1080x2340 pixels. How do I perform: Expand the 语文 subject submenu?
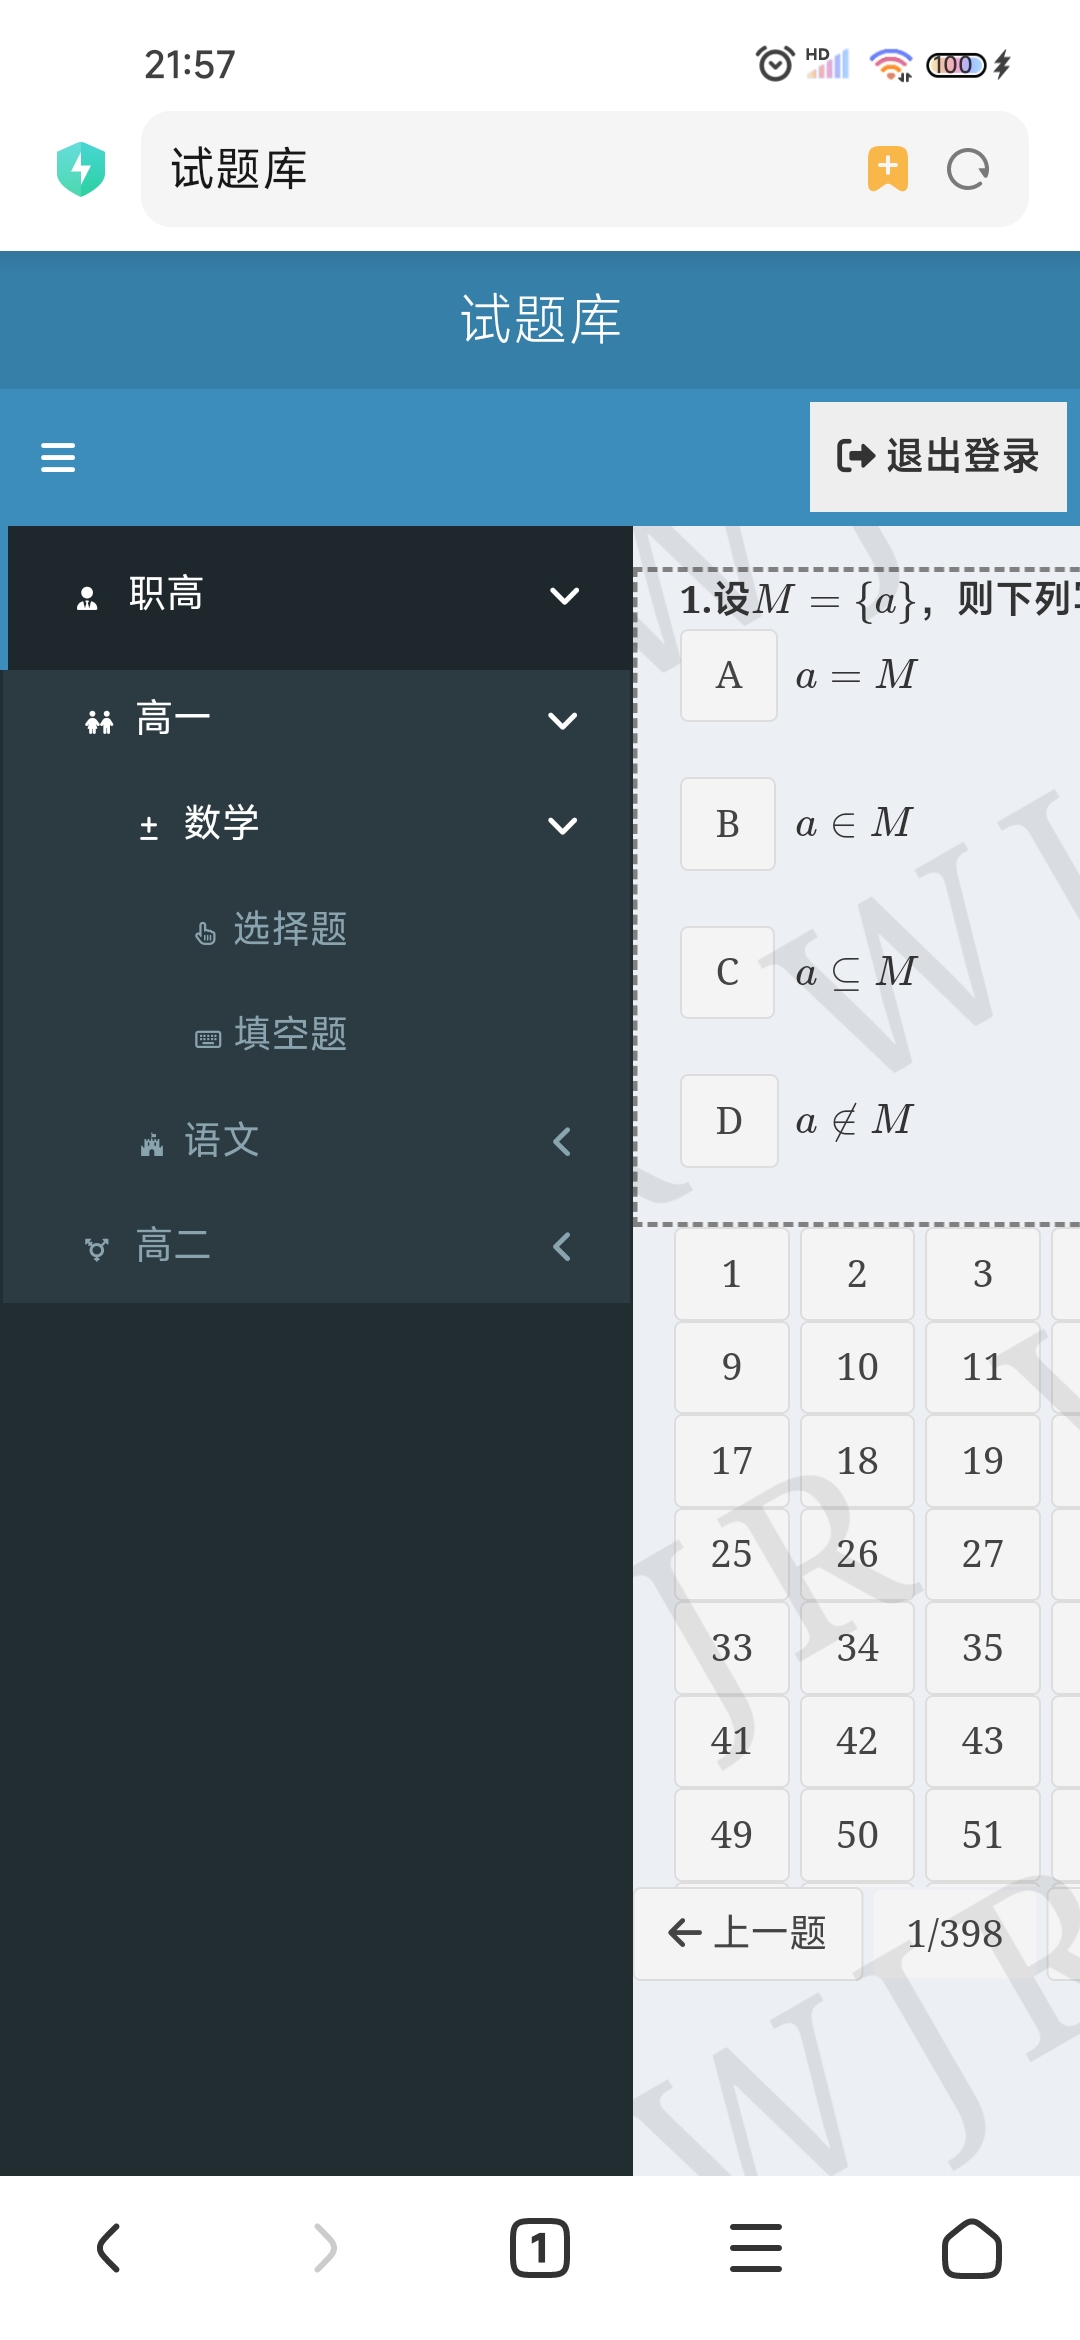click(x=562, y=1141)
